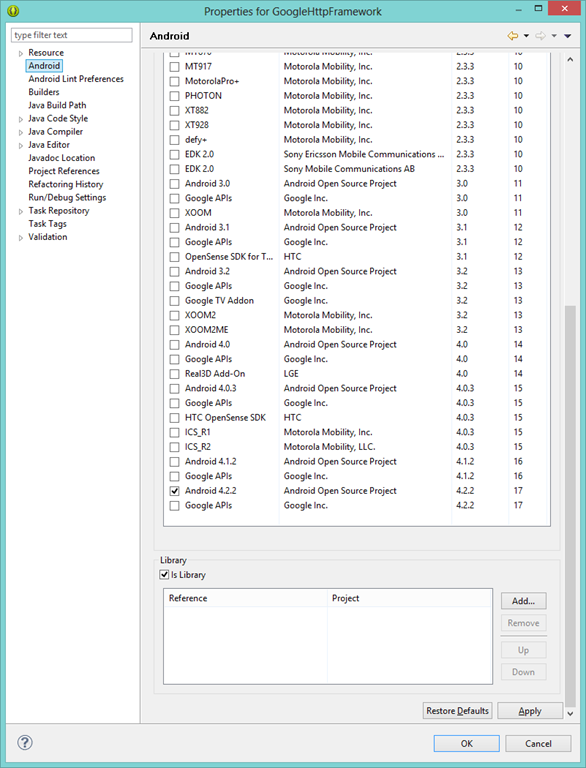Click the Apply button

click(530, 711)
